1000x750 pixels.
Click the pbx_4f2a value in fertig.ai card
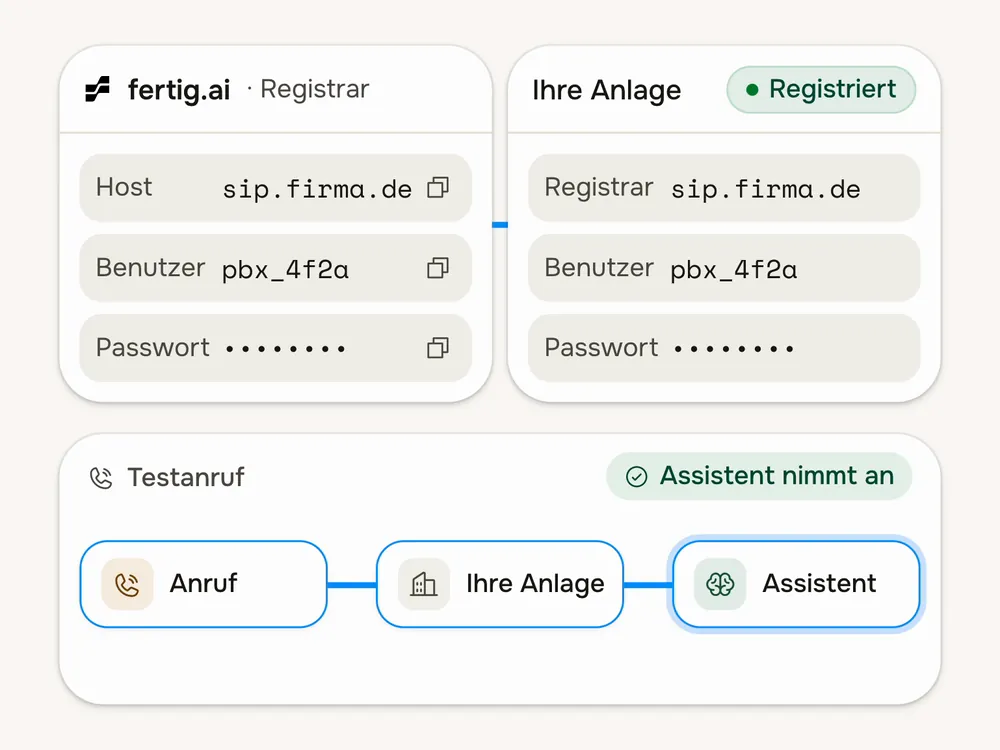pyautogui.click(x=285, y=270)
